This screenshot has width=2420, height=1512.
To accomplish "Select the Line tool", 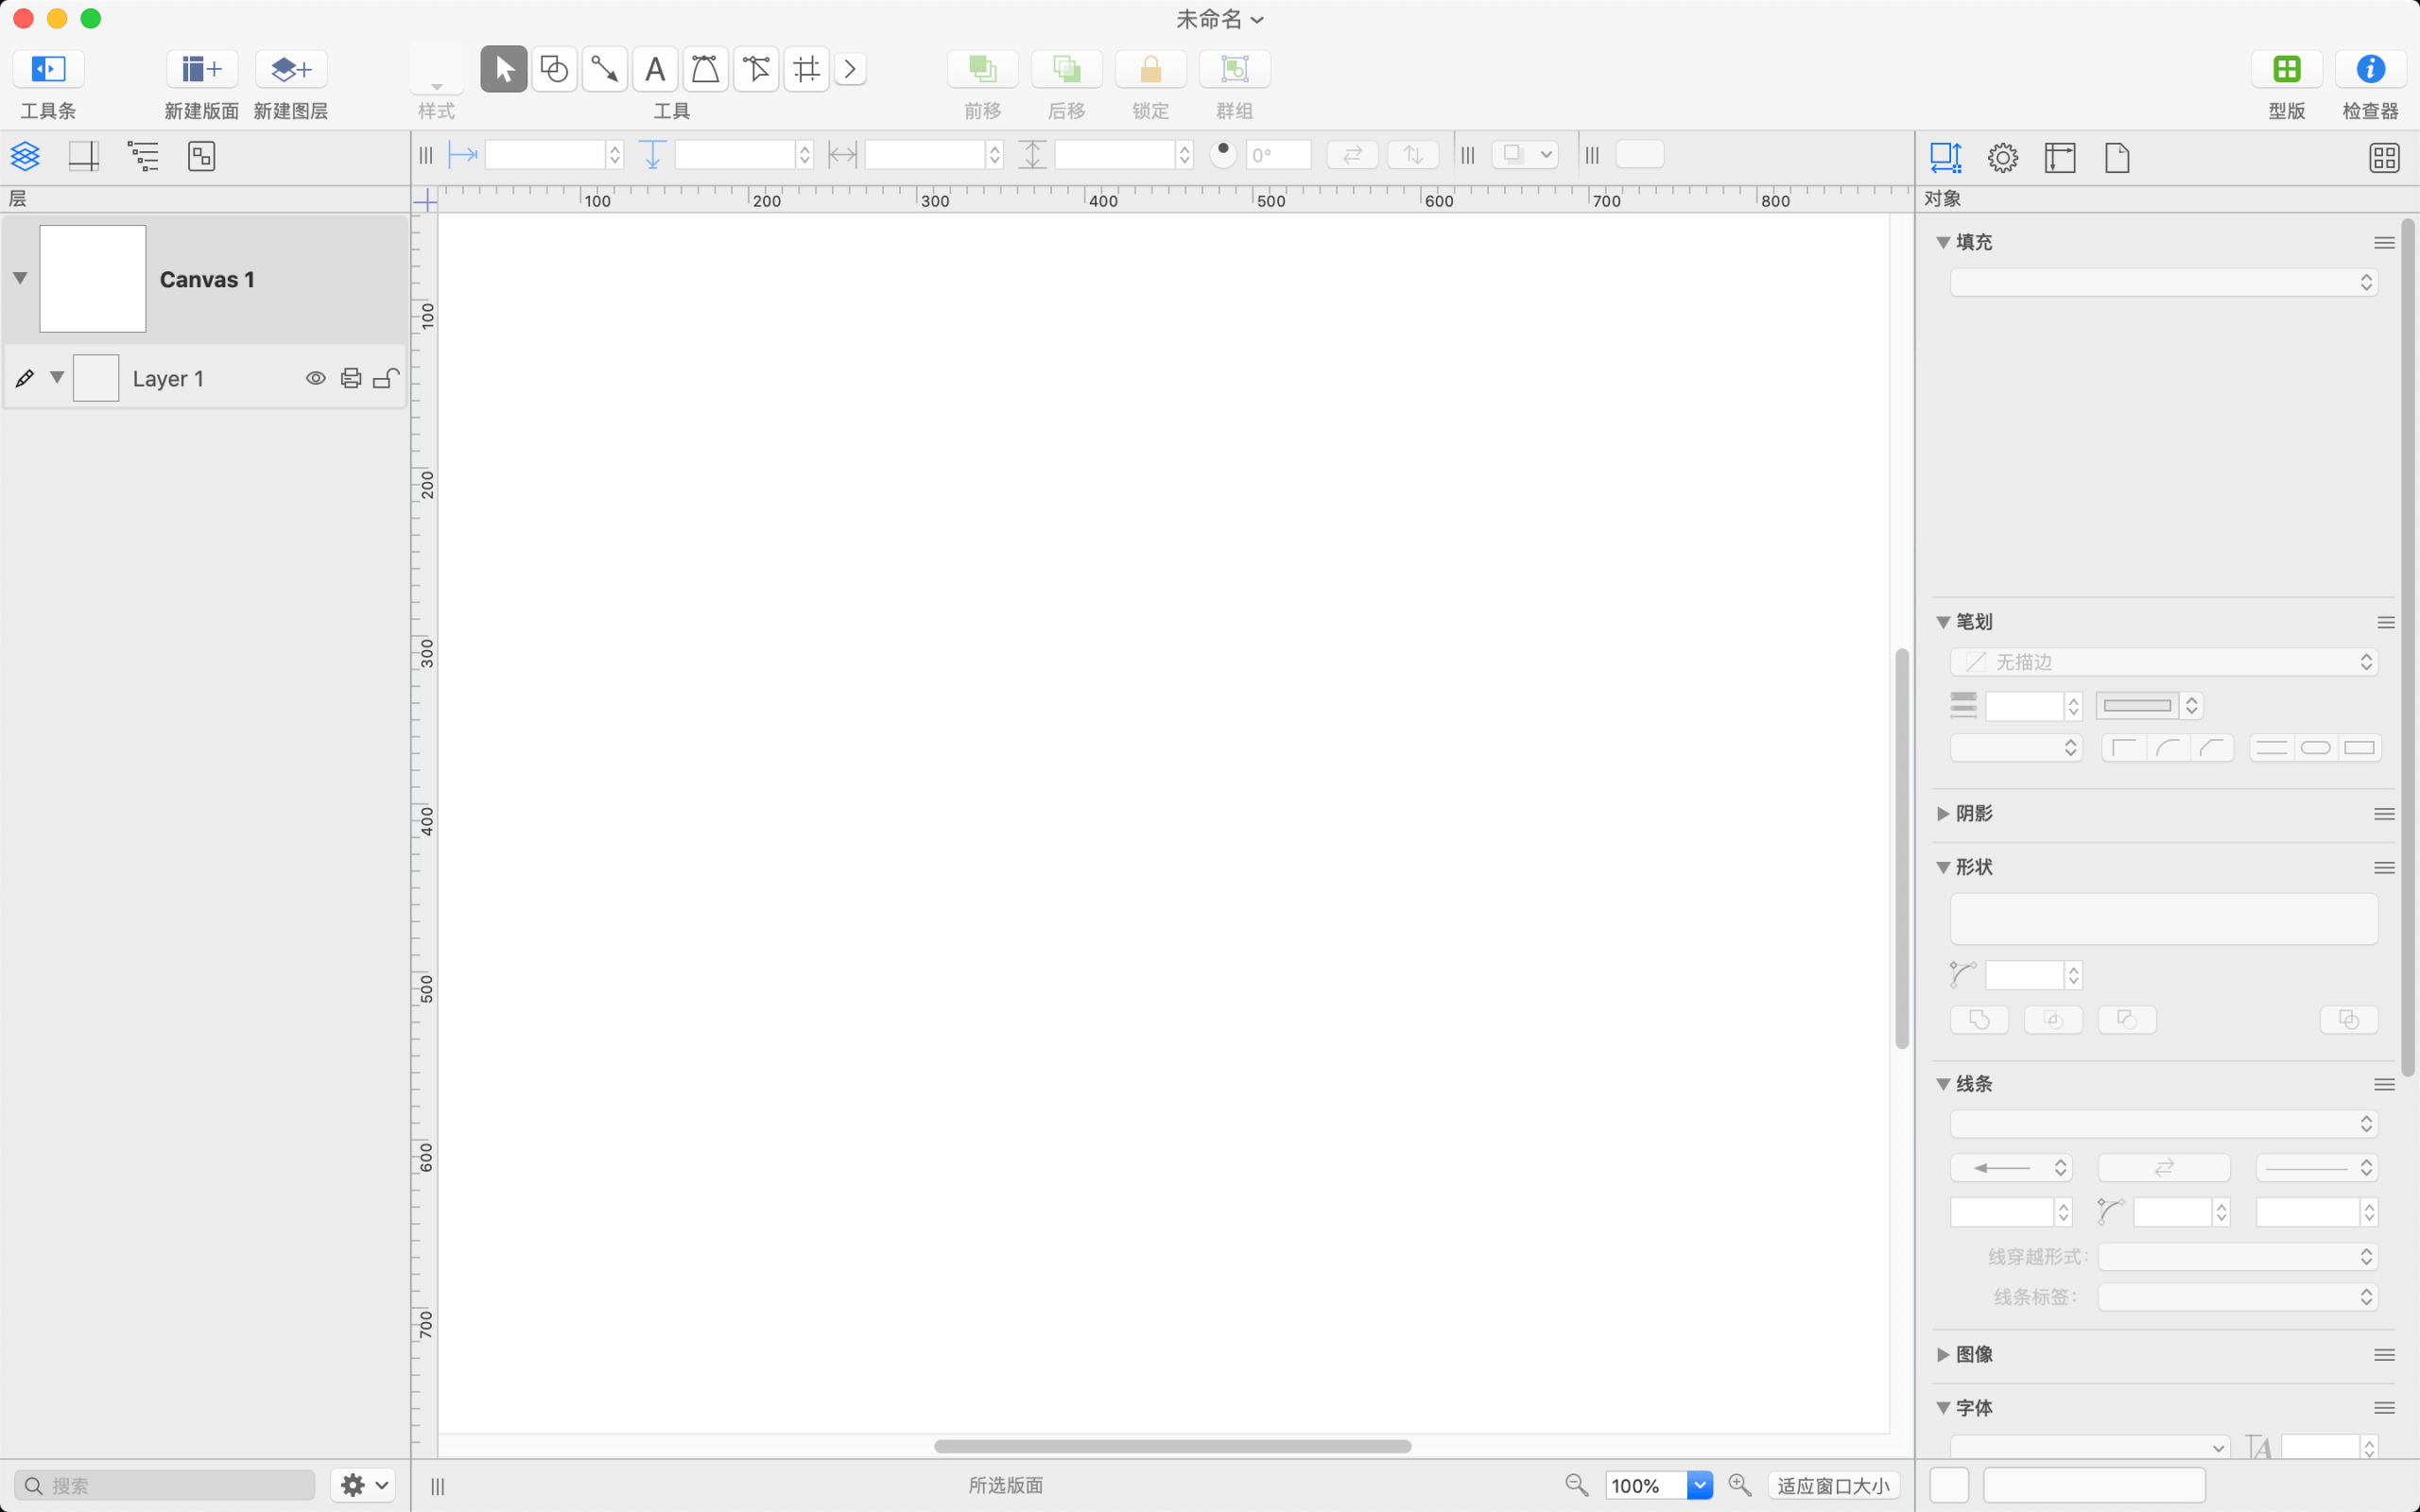I will [x=604, y=69].
